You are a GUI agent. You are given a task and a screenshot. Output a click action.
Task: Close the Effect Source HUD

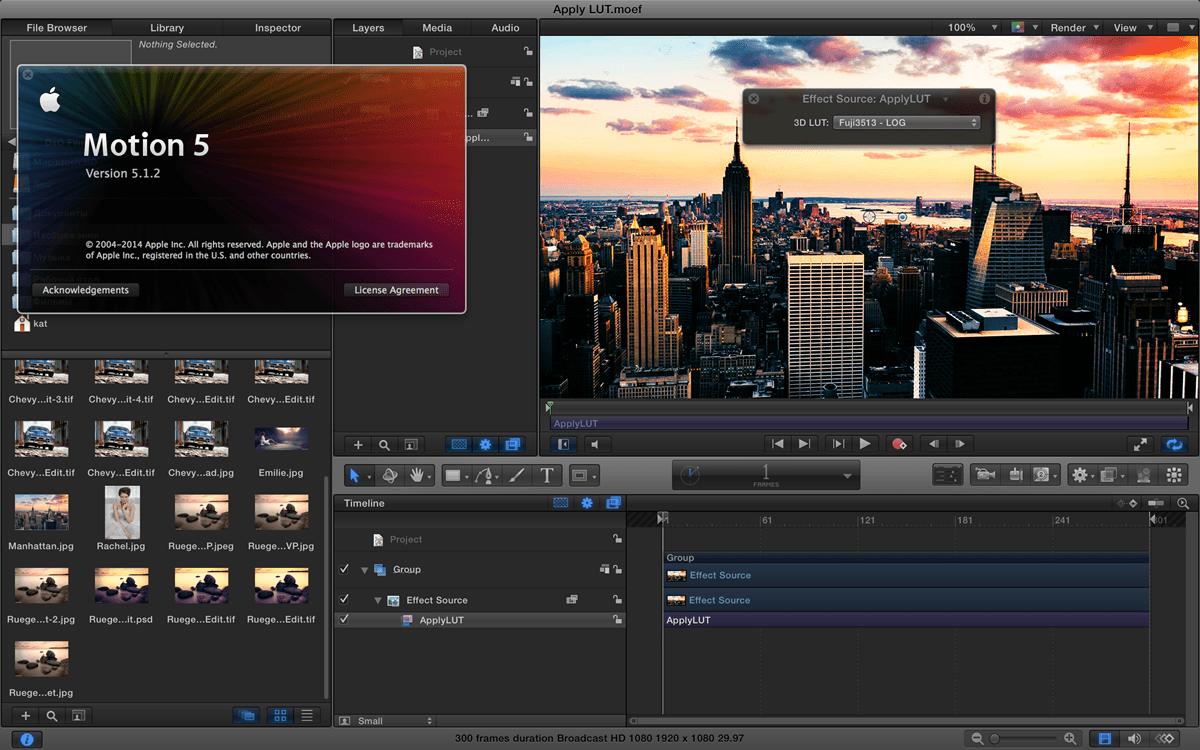coord(754,99)
